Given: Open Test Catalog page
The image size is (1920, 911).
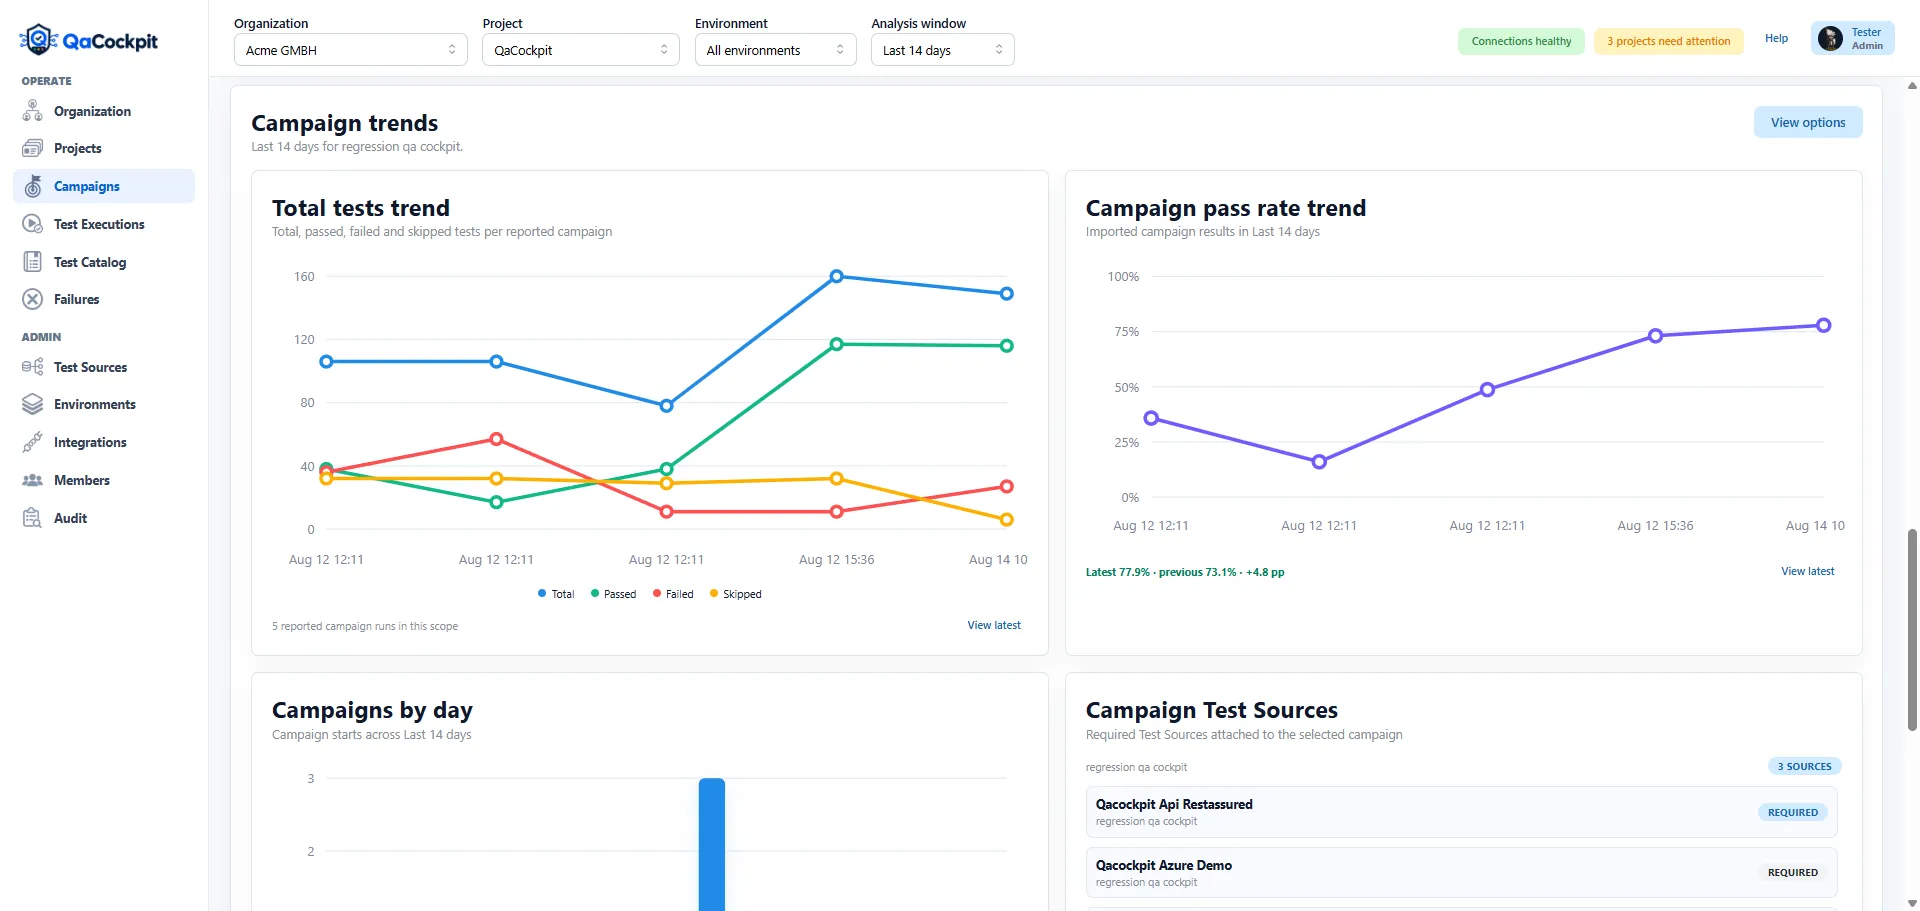Looking at the screenshot, I should pyautogui.click(x=104, y=262).
